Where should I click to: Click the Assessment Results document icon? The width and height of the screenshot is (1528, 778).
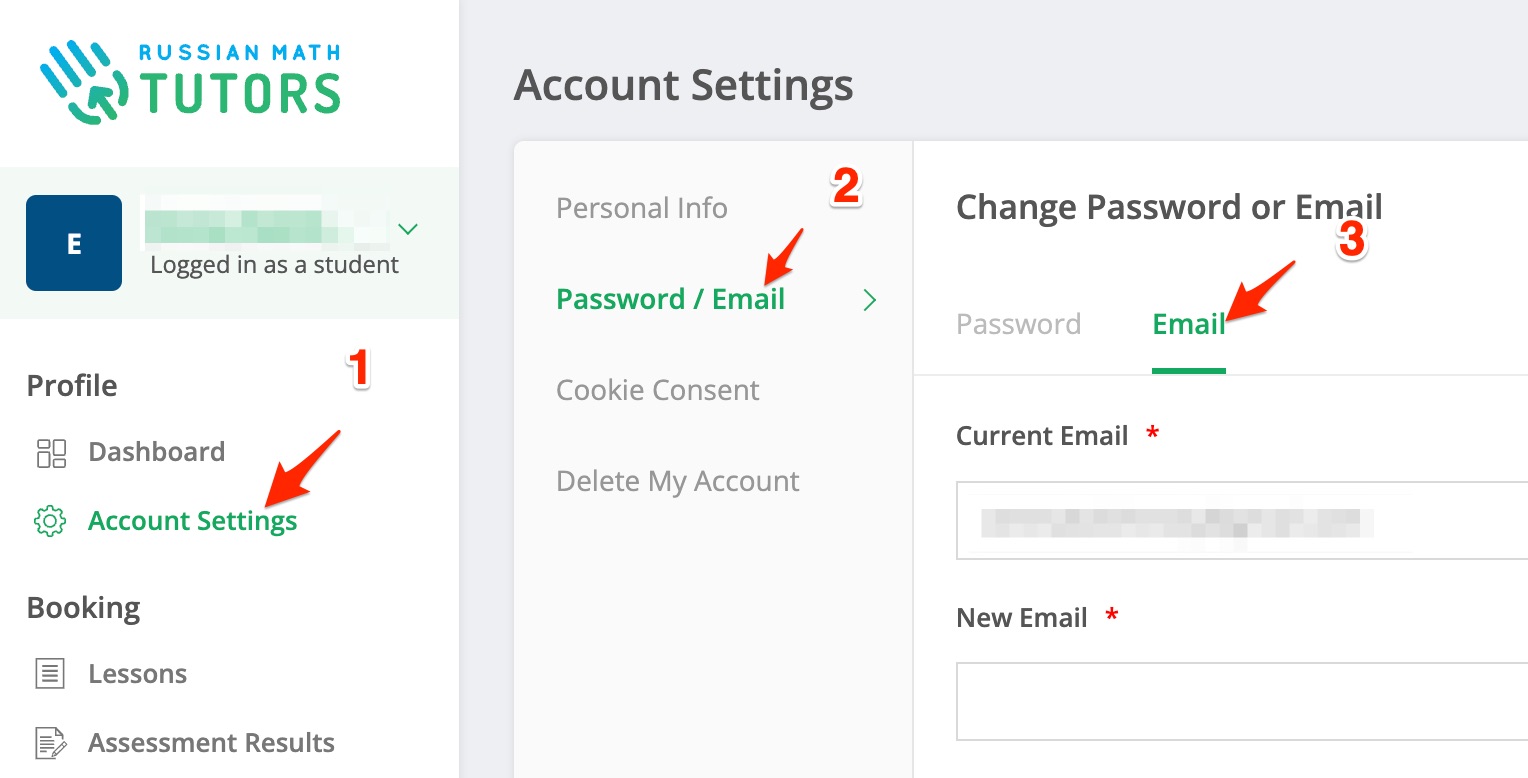pos(51,743)
